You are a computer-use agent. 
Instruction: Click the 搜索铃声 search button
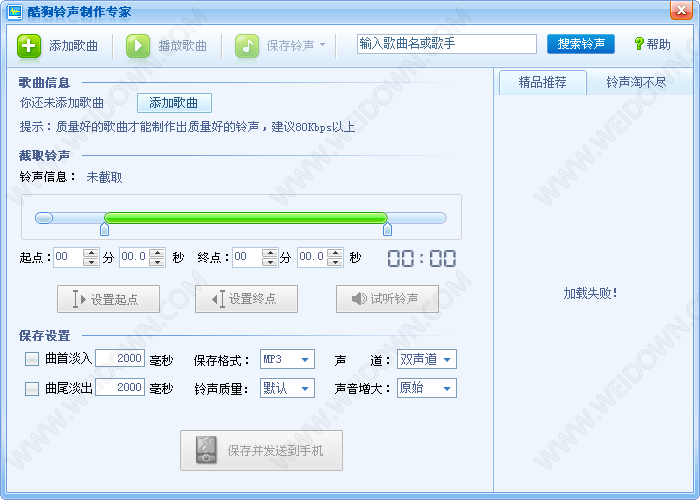(x=581, y=44)
